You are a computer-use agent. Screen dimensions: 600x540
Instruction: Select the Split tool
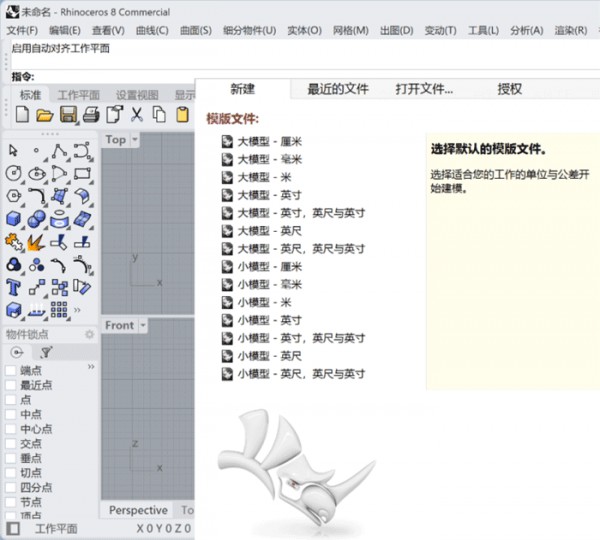pos(82,242)
